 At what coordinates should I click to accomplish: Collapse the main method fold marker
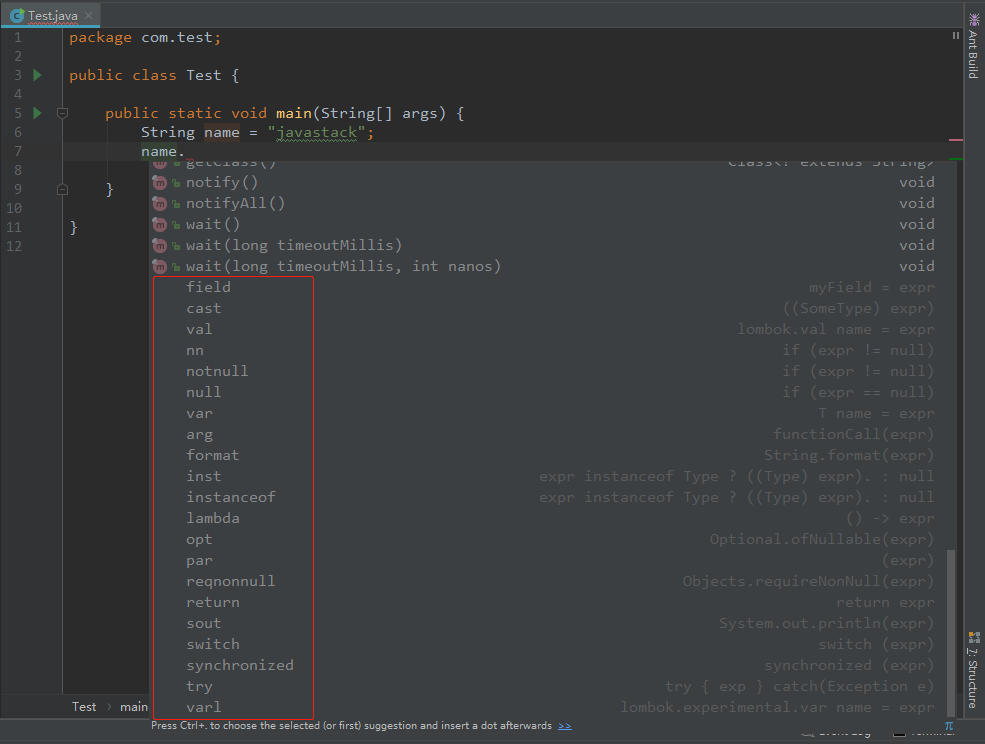tap(62, 113)
